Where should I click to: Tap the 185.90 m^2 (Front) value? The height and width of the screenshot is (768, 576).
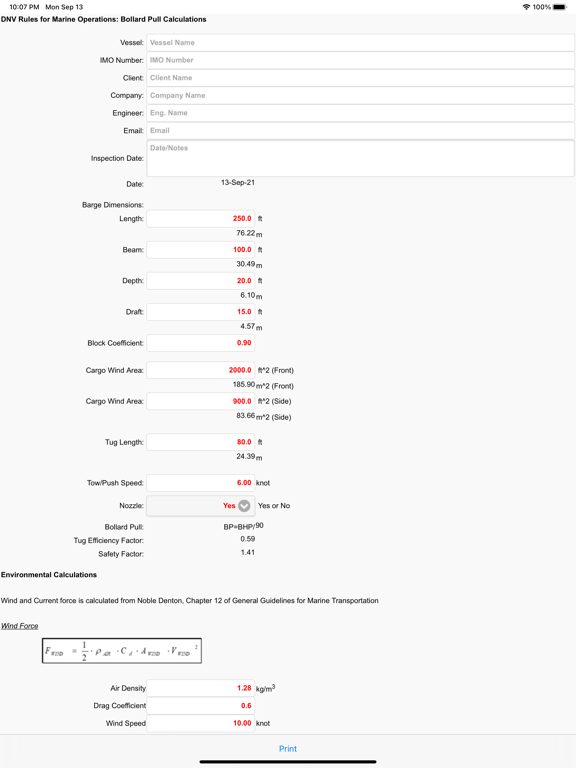click(263, 385)
